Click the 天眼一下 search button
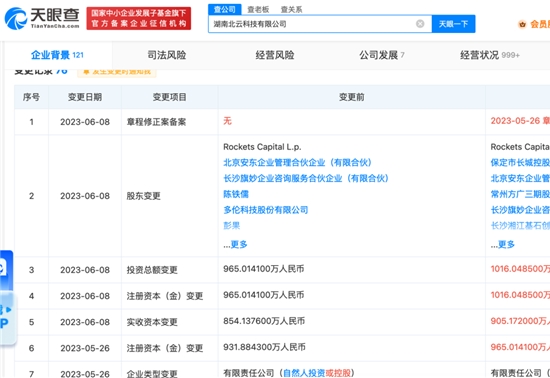This screenshot has height=378, width=550. click(453, 24)
